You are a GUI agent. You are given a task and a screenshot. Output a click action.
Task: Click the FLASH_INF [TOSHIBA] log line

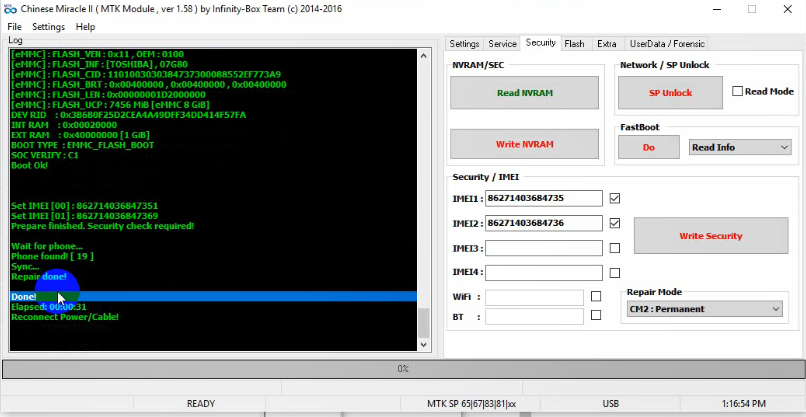(99, 64)
